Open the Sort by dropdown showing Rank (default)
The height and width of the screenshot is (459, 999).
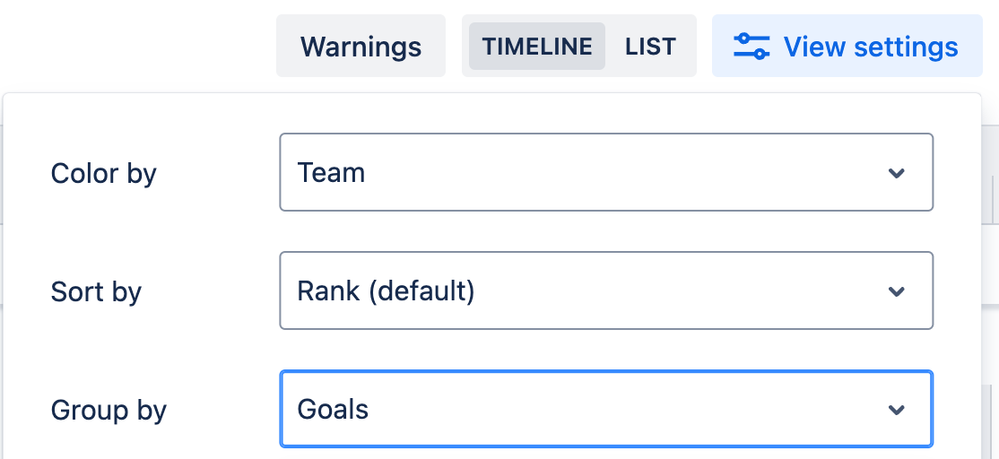(606, 291)
